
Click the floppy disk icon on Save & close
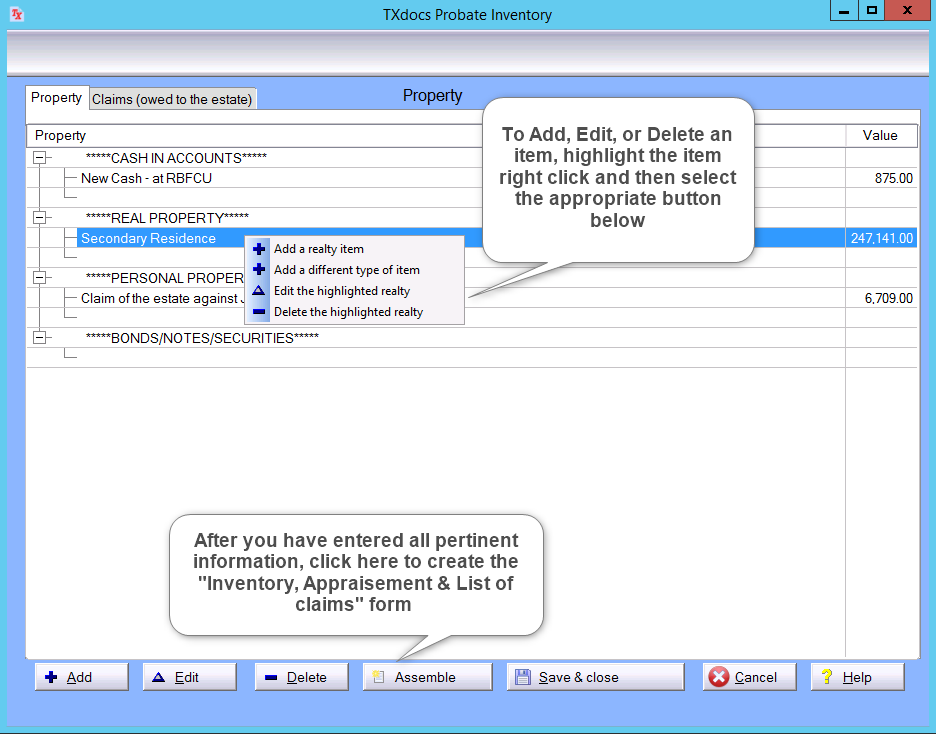522,676
